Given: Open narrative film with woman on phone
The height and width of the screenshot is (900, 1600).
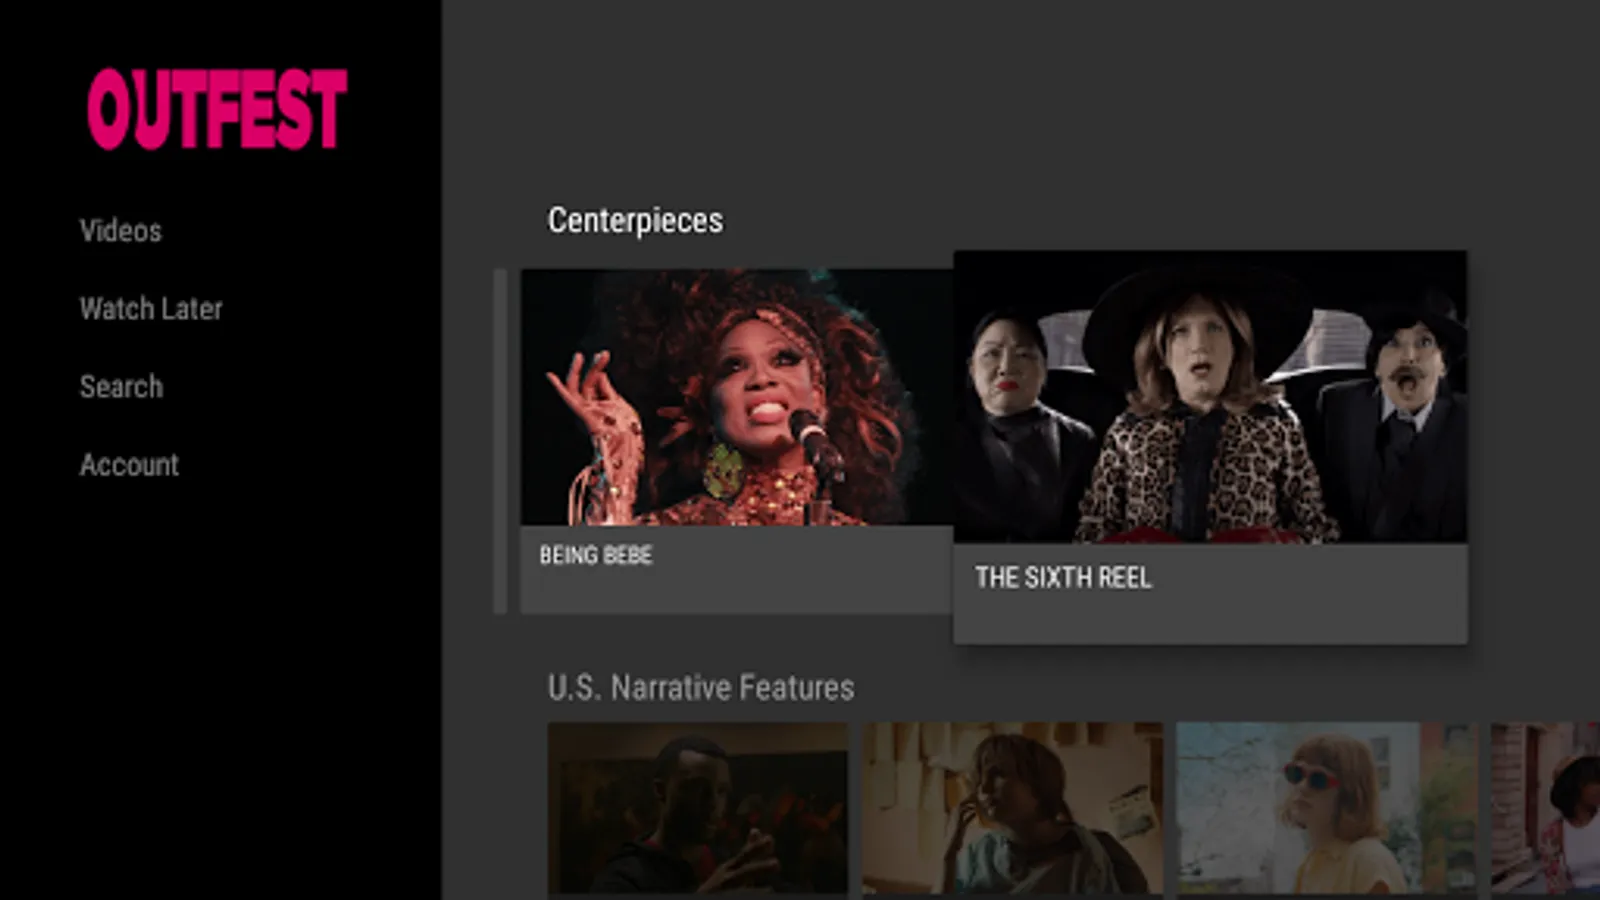Looking at the screenshot, I should click(1012, 808).
